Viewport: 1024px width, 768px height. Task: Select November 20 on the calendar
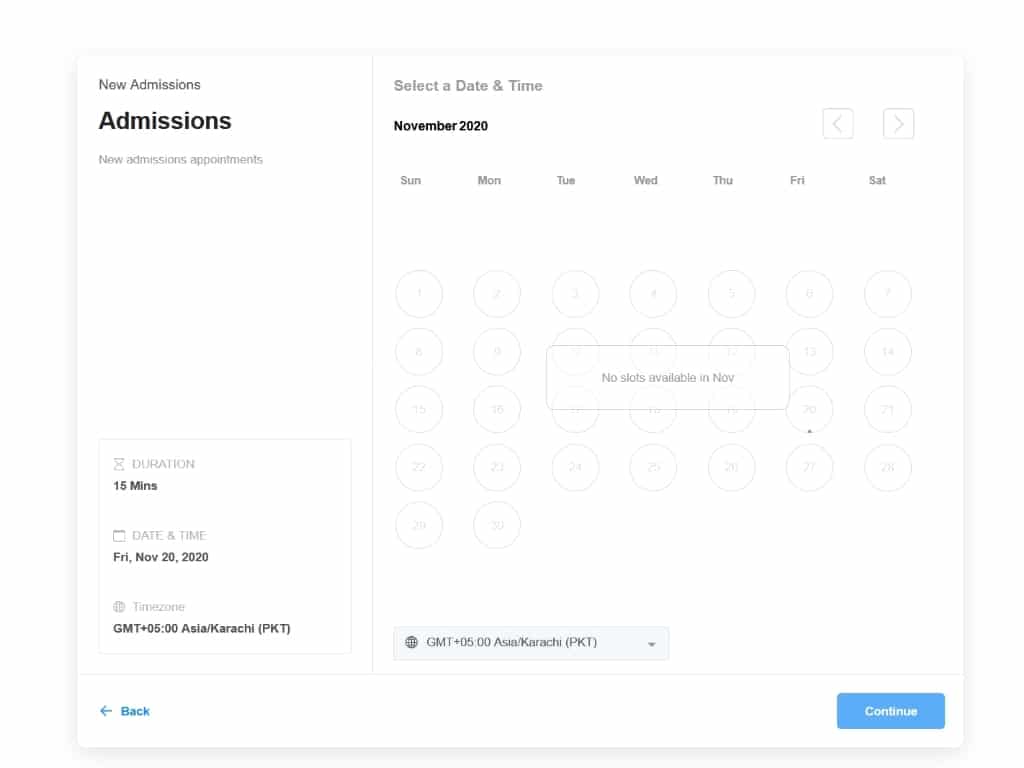809,409
